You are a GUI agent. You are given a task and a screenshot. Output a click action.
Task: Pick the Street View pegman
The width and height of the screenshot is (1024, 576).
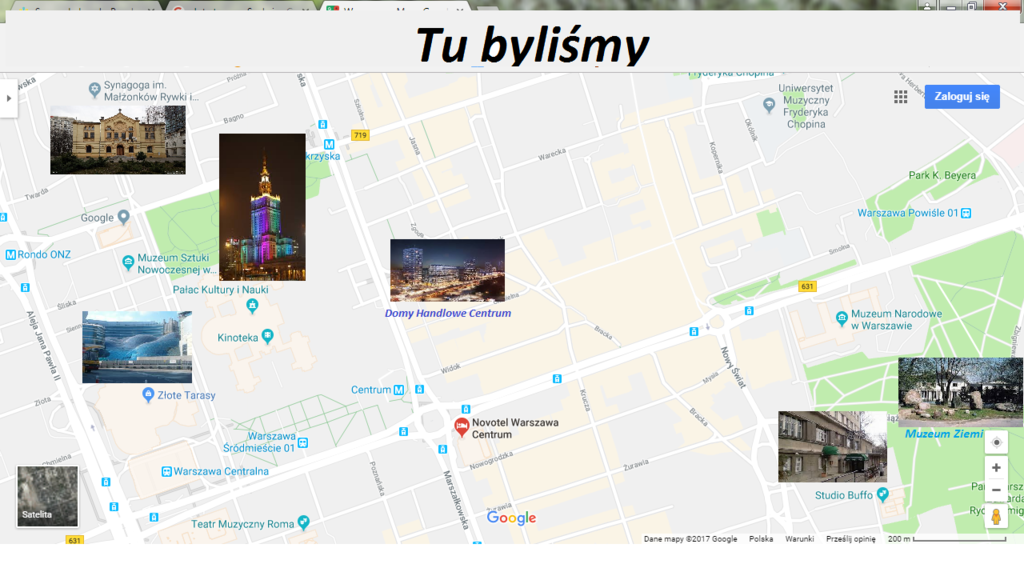click(996, 516)
